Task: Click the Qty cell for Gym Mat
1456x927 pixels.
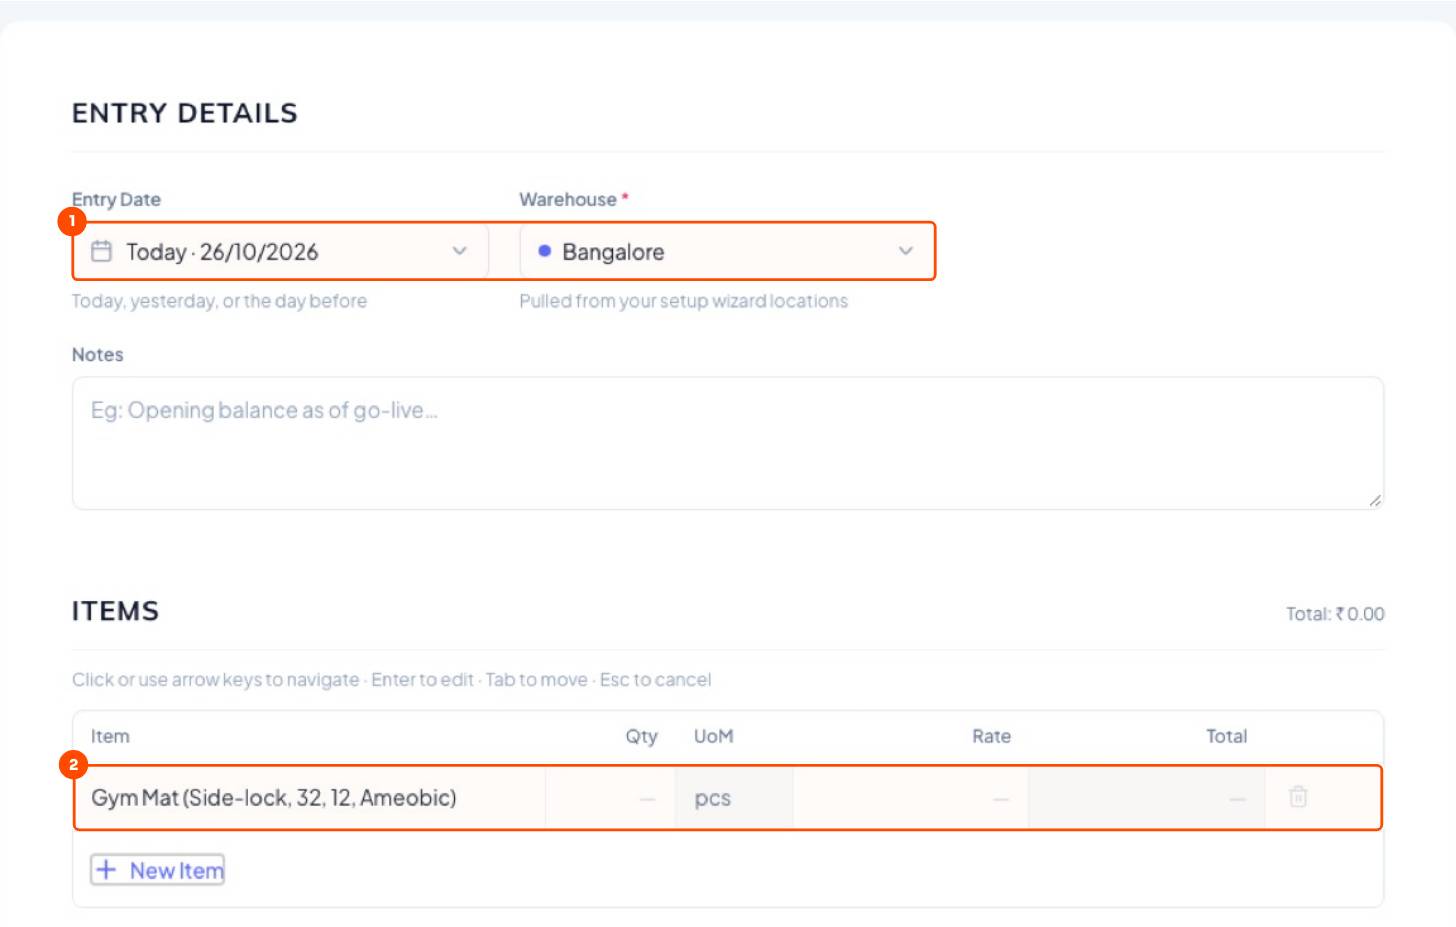Action: [x=610, y=798]
